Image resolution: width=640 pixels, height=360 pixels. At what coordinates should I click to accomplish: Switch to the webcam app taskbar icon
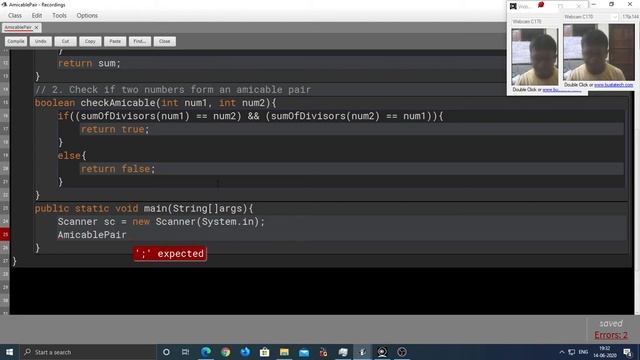[x=382, y=352]
